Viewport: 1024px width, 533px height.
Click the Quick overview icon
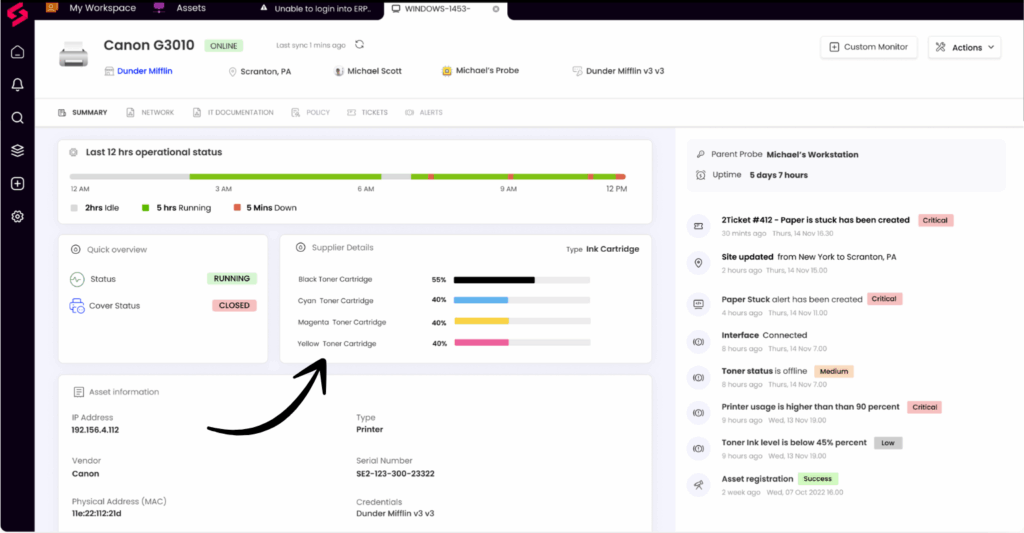[x=75, y=249]
